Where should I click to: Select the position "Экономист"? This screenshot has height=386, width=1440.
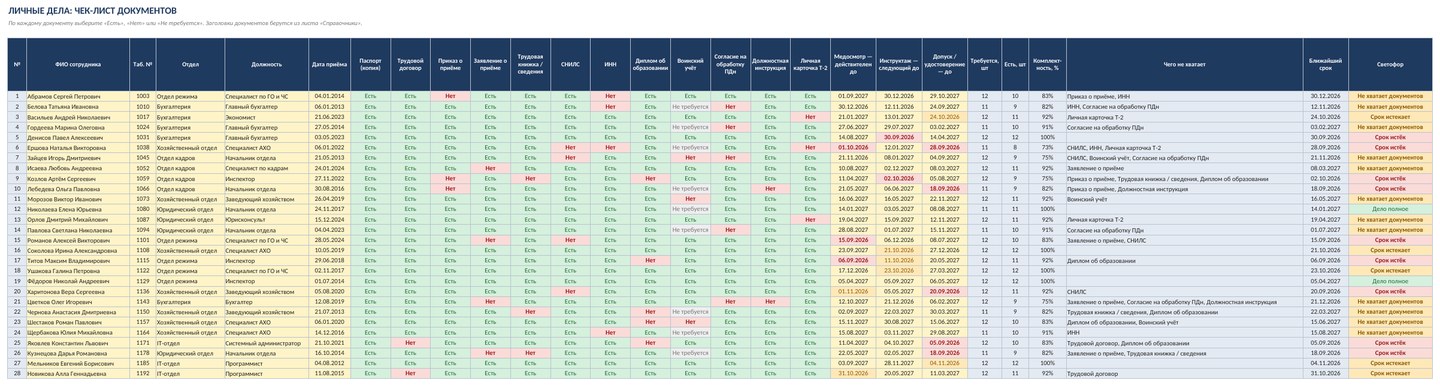point(266,116)
